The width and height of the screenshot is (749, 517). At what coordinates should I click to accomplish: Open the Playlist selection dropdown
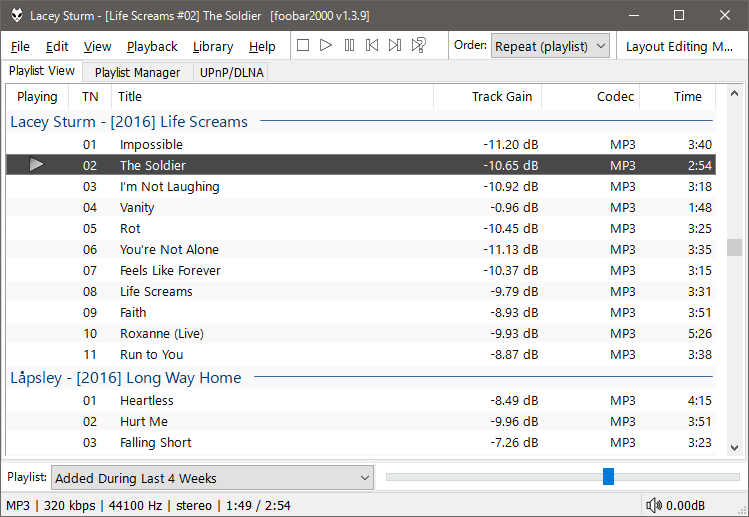[213, 478]
